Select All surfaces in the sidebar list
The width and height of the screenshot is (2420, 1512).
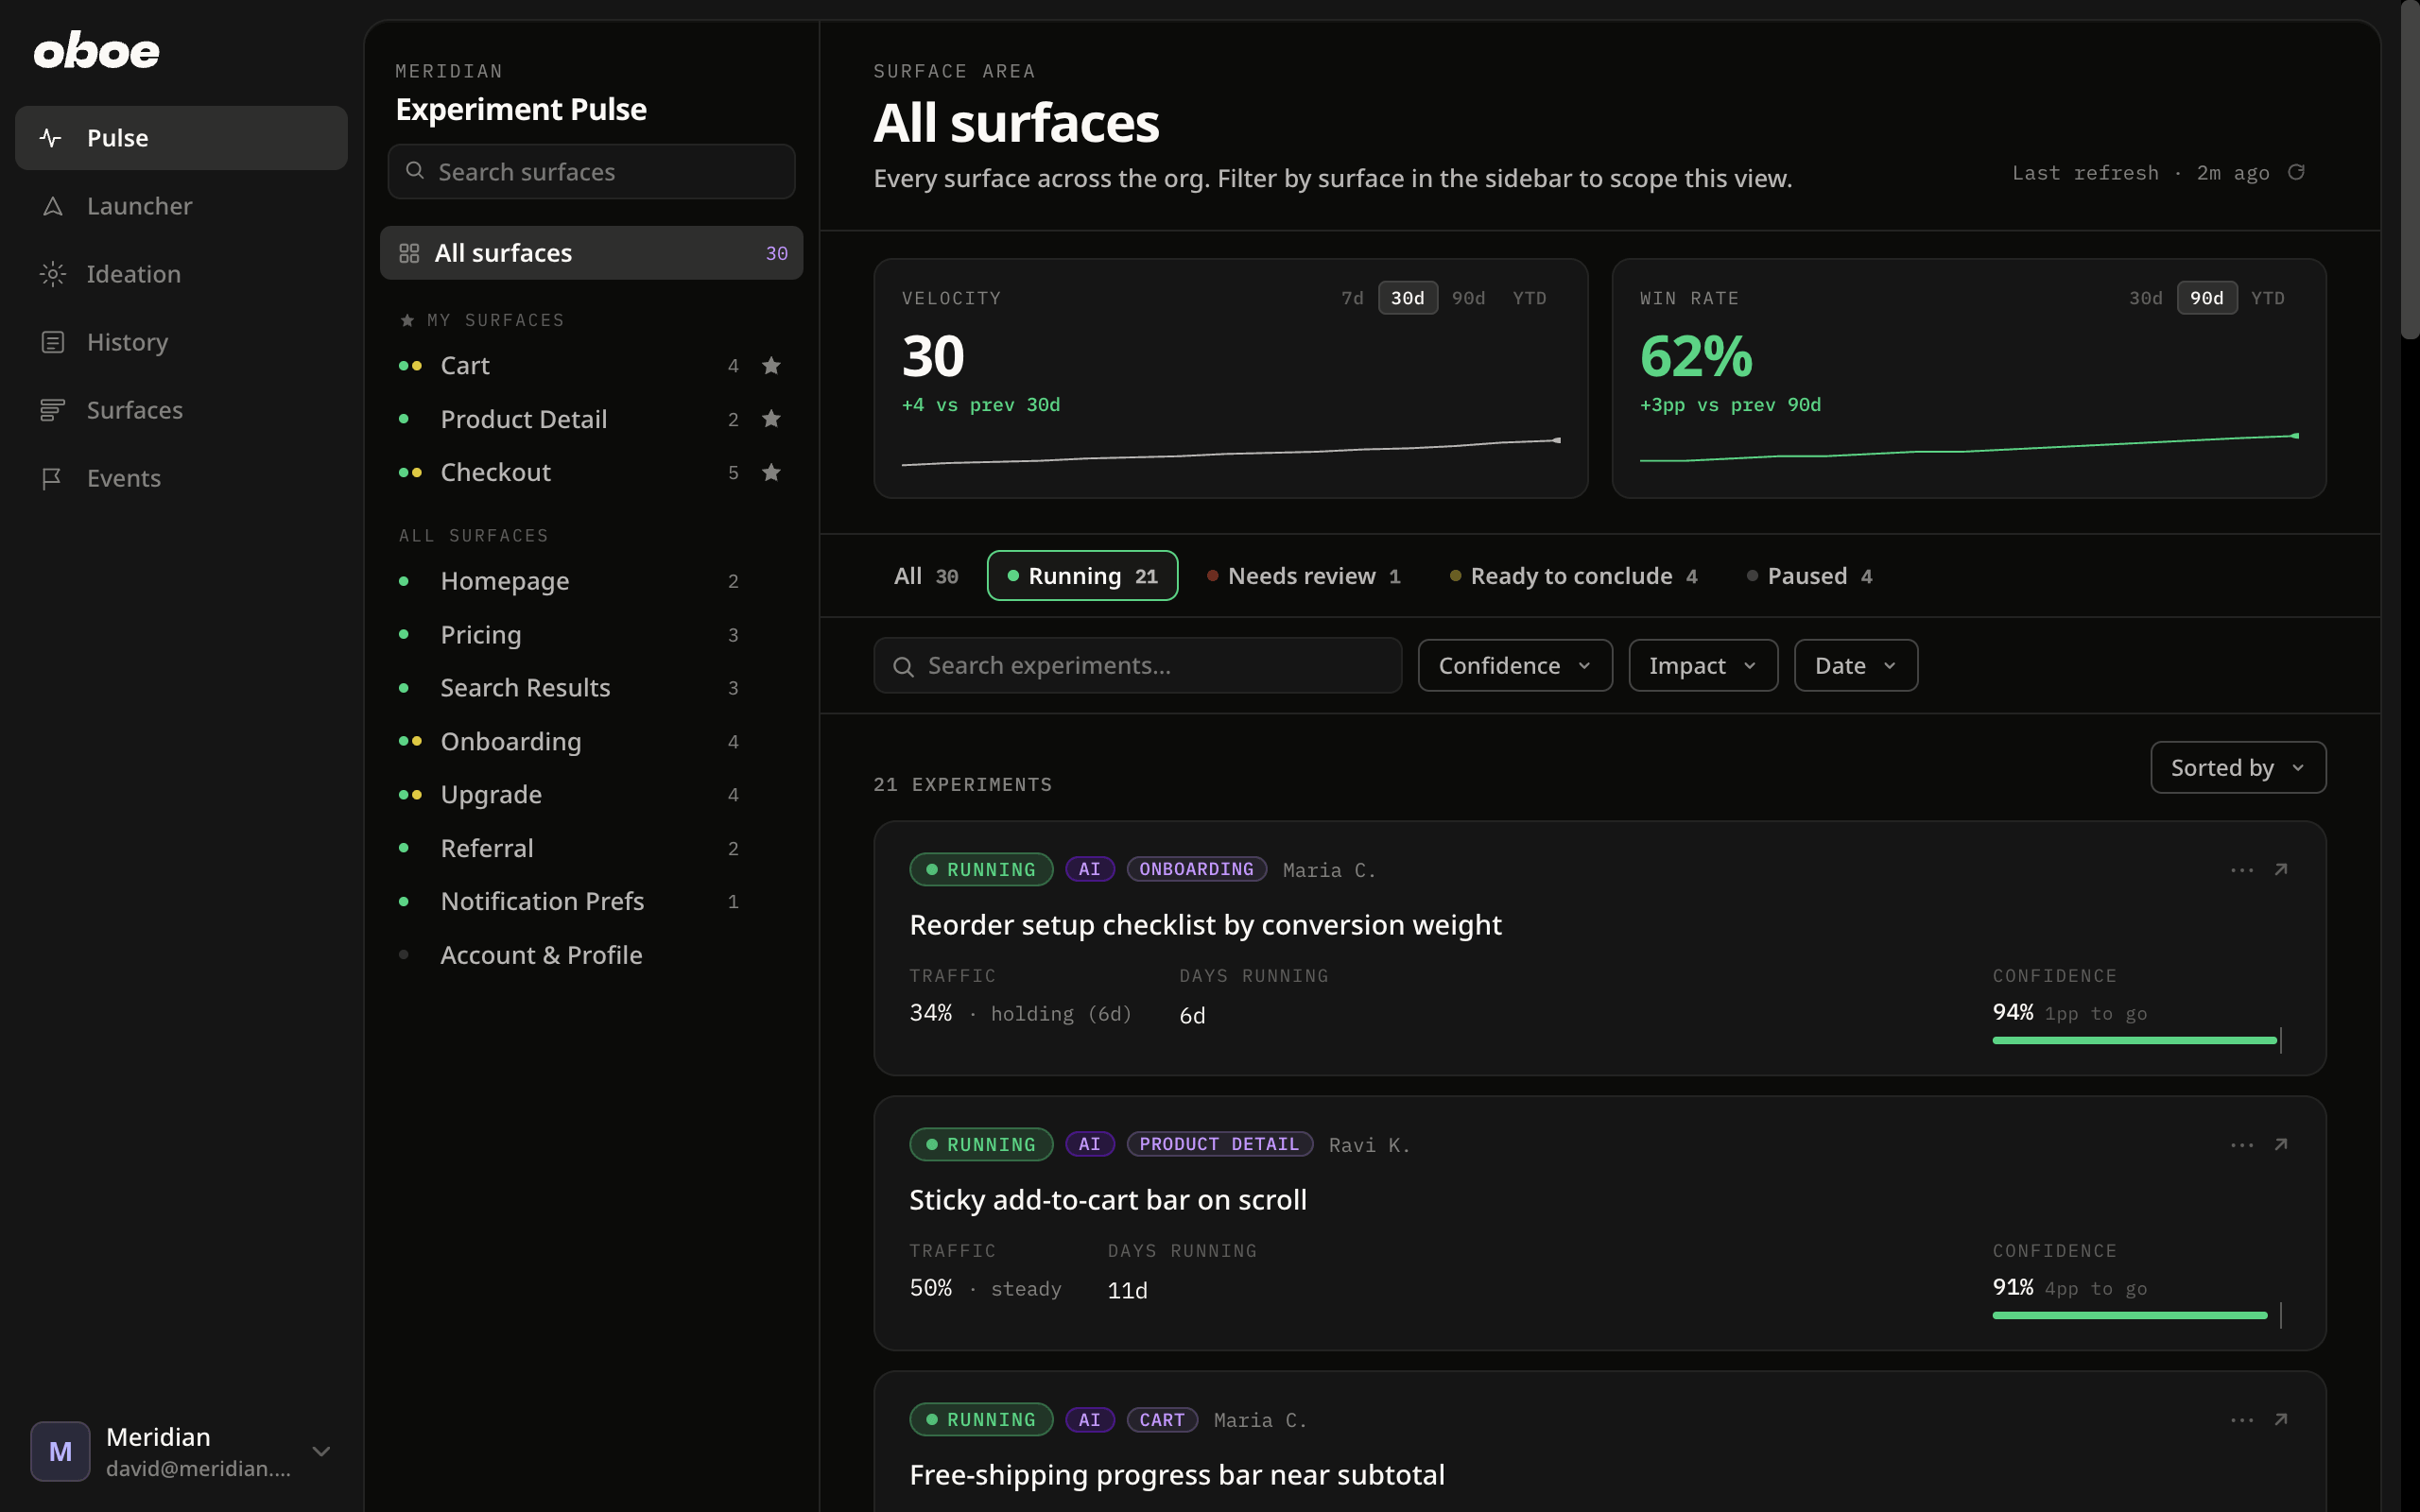coord(591,253)
